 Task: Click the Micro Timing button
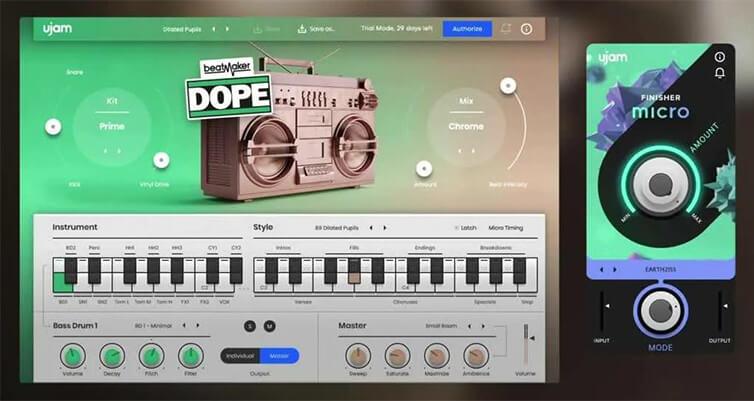click(x=506, y=228)
